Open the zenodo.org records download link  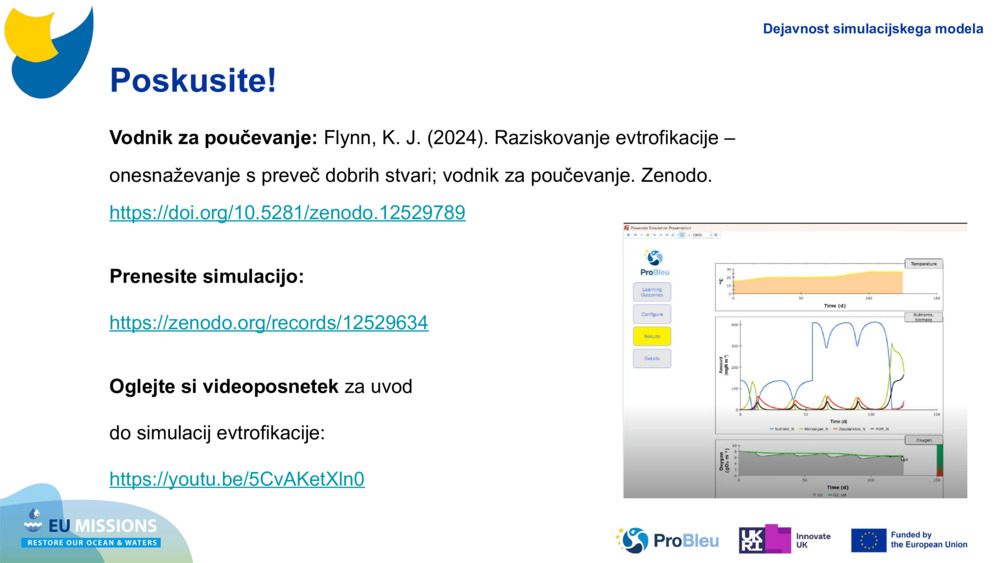[x=268, y=323]
